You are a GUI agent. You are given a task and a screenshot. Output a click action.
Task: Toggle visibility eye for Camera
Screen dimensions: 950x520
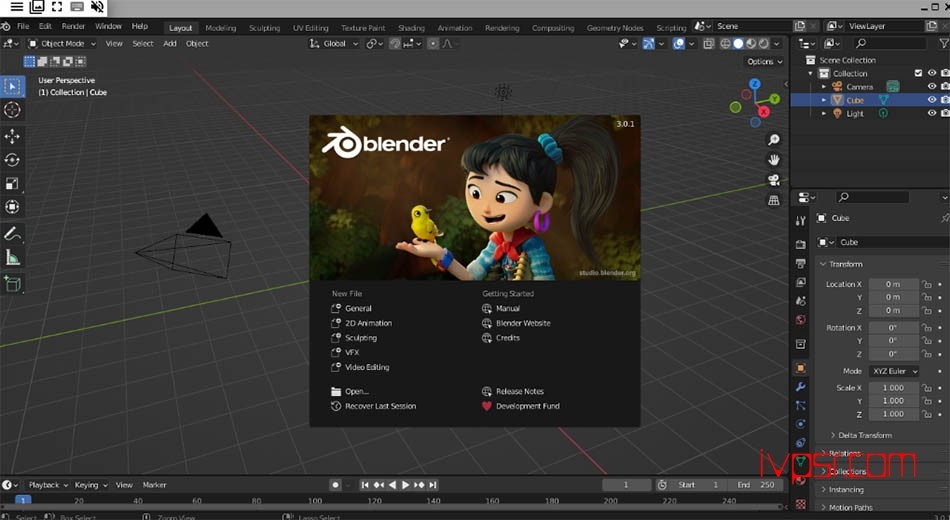[x=932, y=87]
